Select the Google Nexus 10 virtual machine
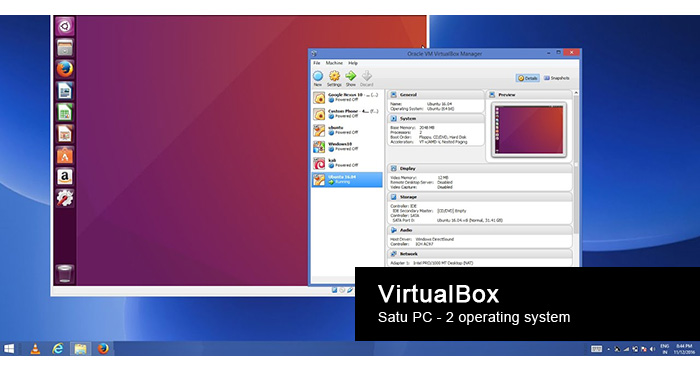This screenshot has width=700, height=370. [347, 97]
